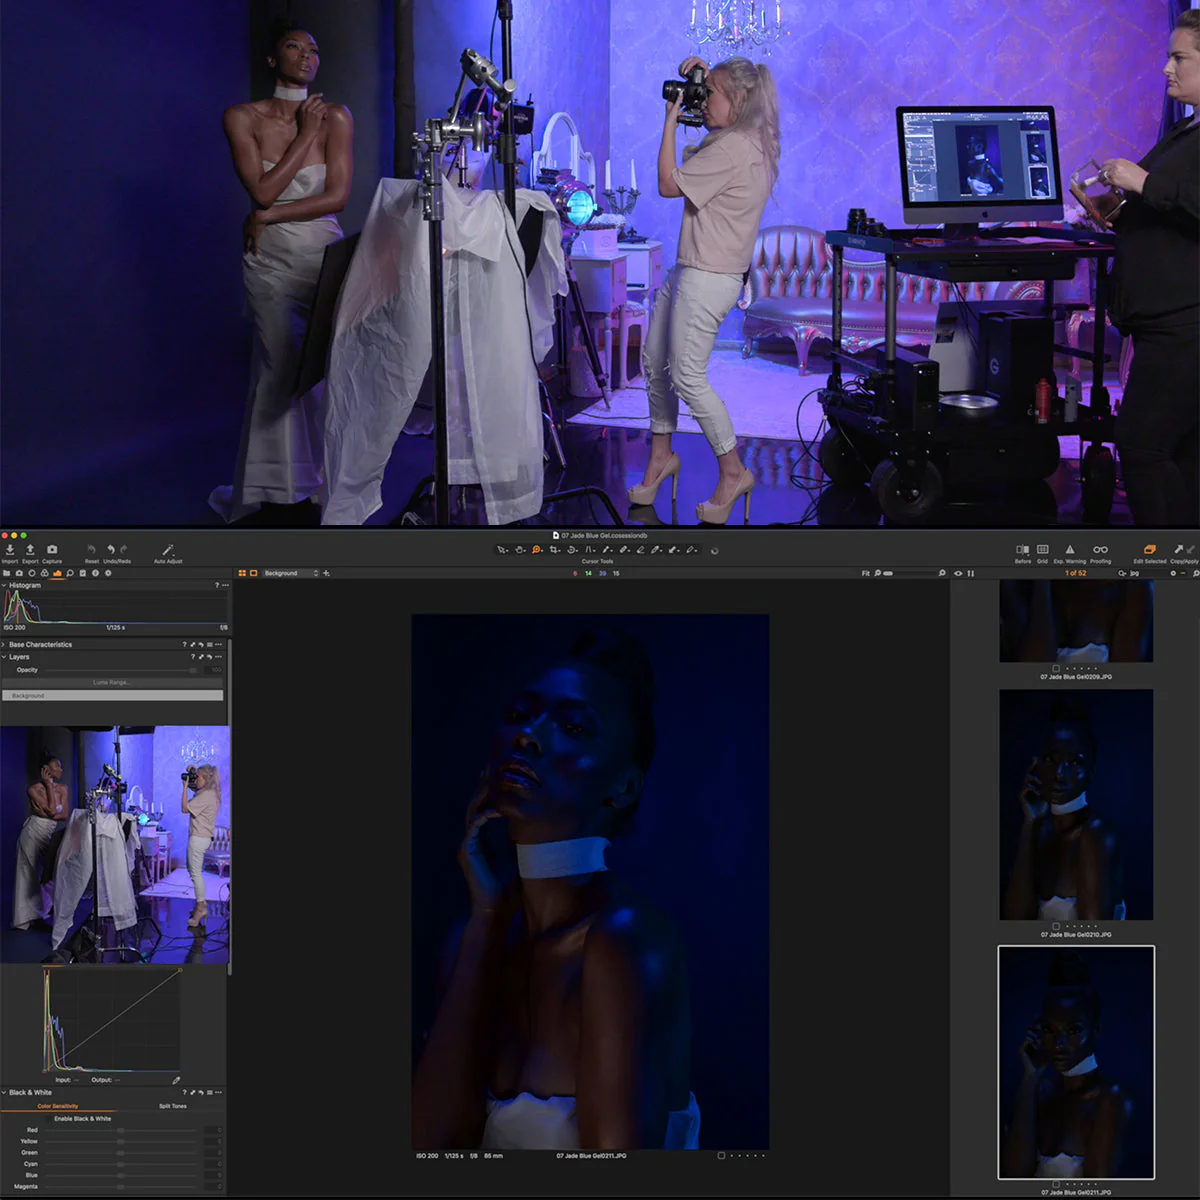Click the Before comparison icon
The width and height of the screenshot is (1200, 1200).
(x=1022, y=550)
